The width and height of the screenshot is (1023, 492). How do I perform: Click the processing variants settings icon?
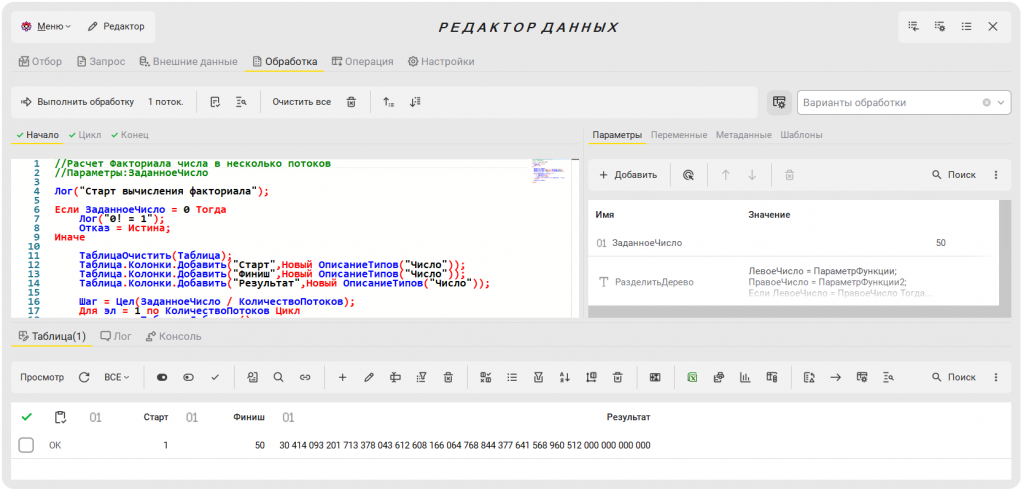point(779,102)
